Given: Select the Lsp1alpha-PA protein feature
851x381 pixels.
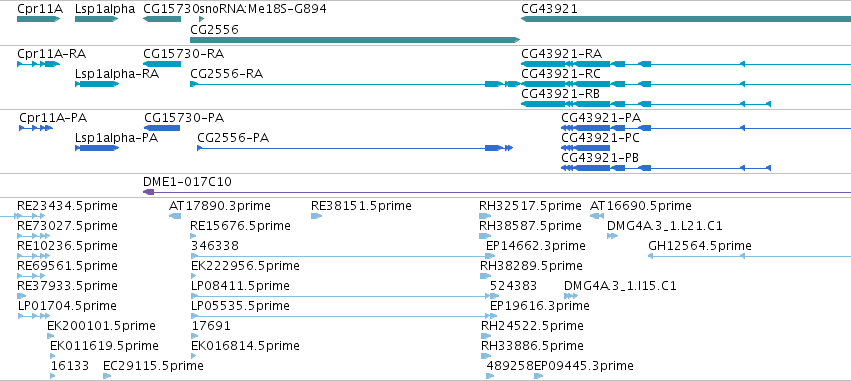Looking at the screenshot, I should [97, 148].
